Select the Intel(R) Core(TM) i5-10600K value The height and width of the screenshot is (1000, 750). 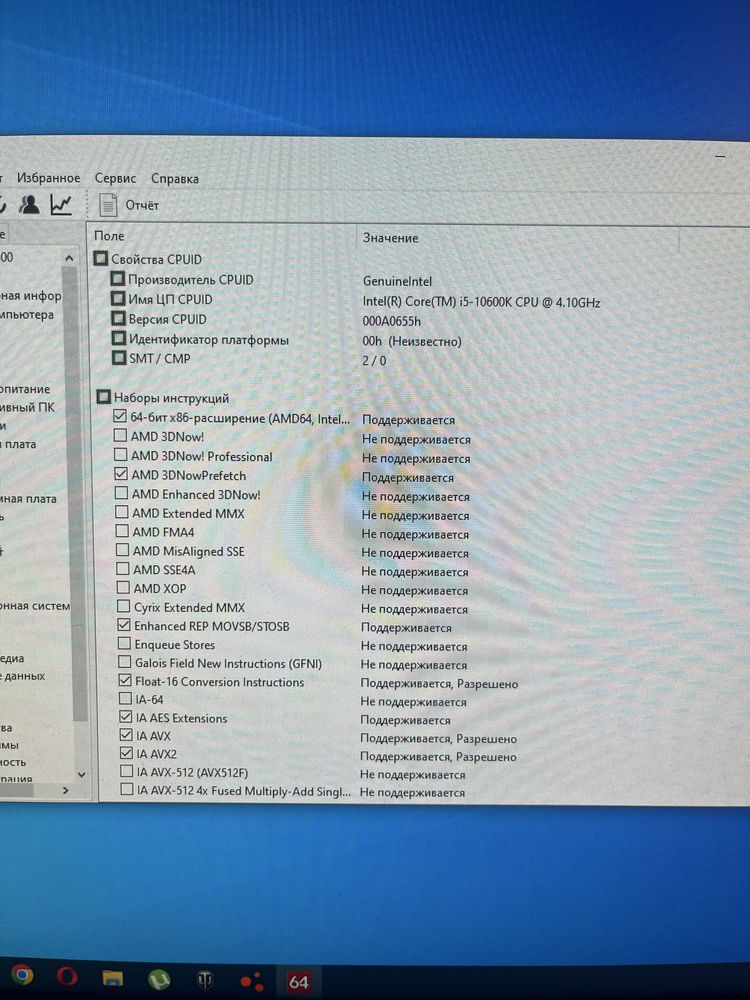(x=482, y=302)
